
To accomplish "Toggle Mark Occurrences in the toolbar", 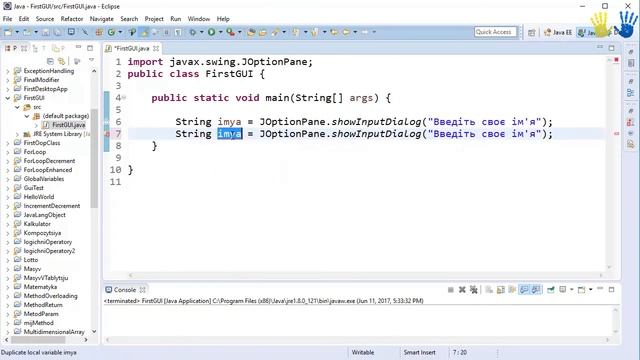I will (144, 32).
